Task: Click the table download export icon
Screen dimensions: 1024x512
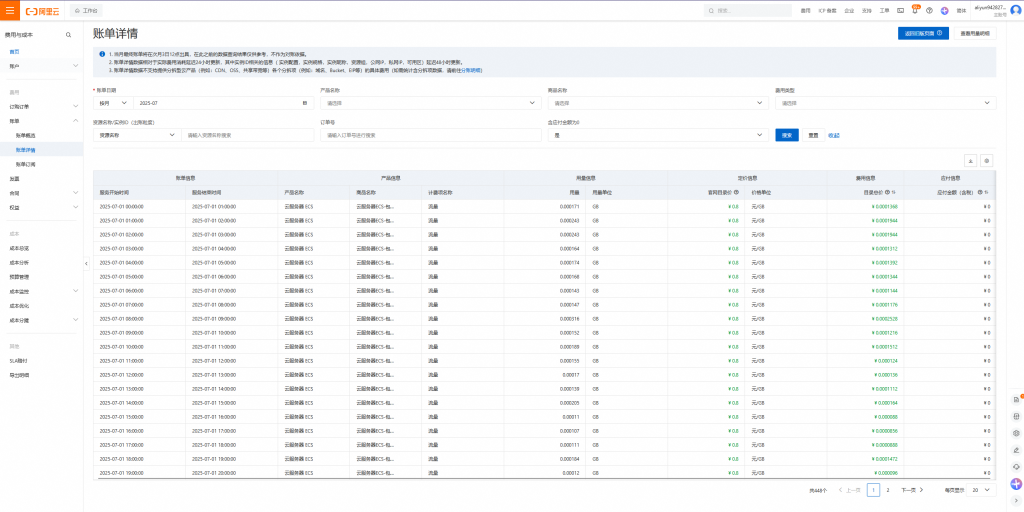Action: click(x=969, y=160)
